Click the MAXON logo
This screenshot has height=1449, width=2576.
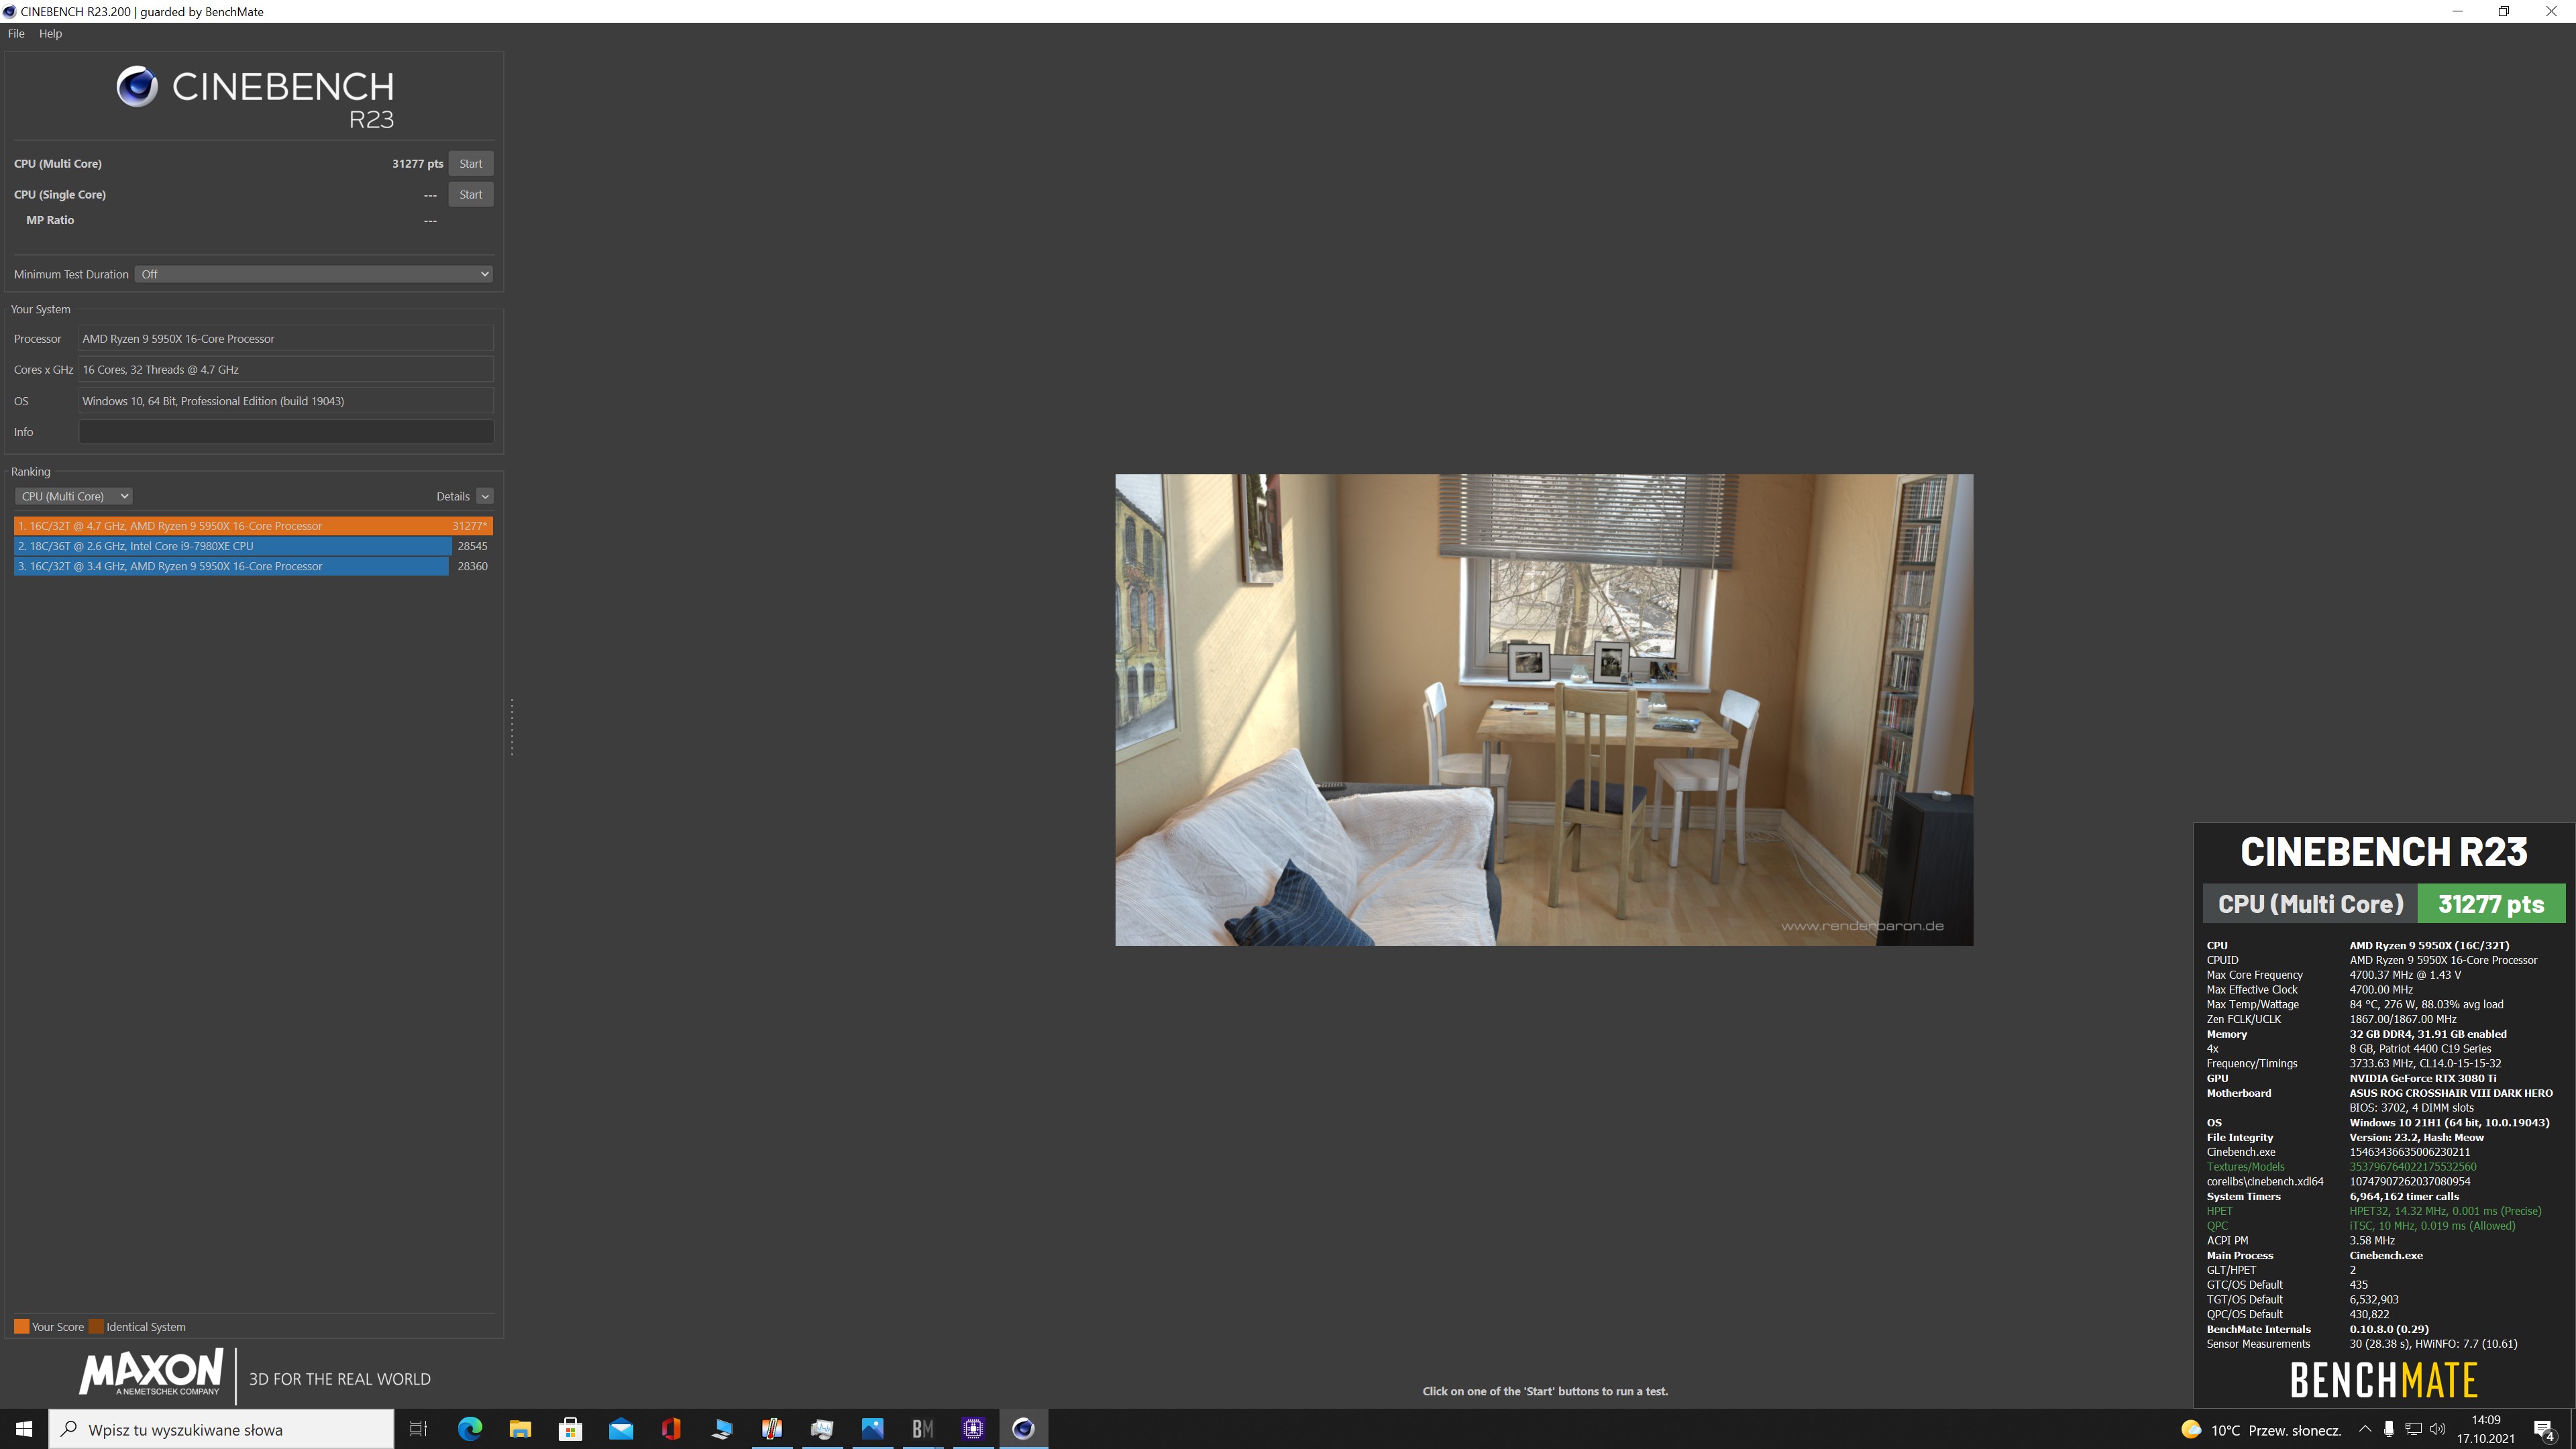(151, 1372)
